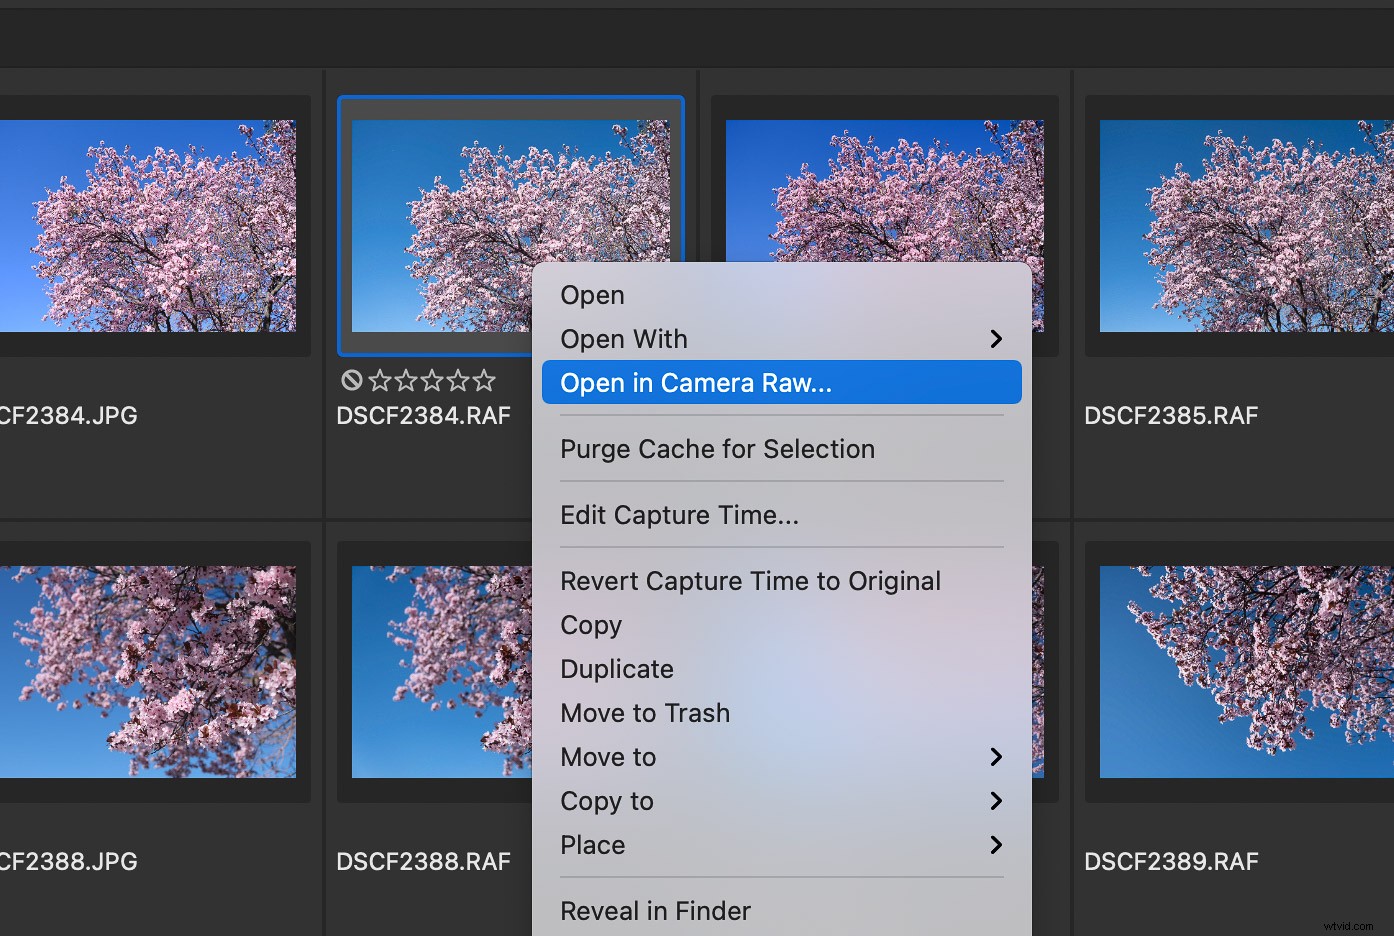Apply a two-star rating to DSCF2384.RAF
This screenshot has height=936, width=1394.
pos(405,380)
